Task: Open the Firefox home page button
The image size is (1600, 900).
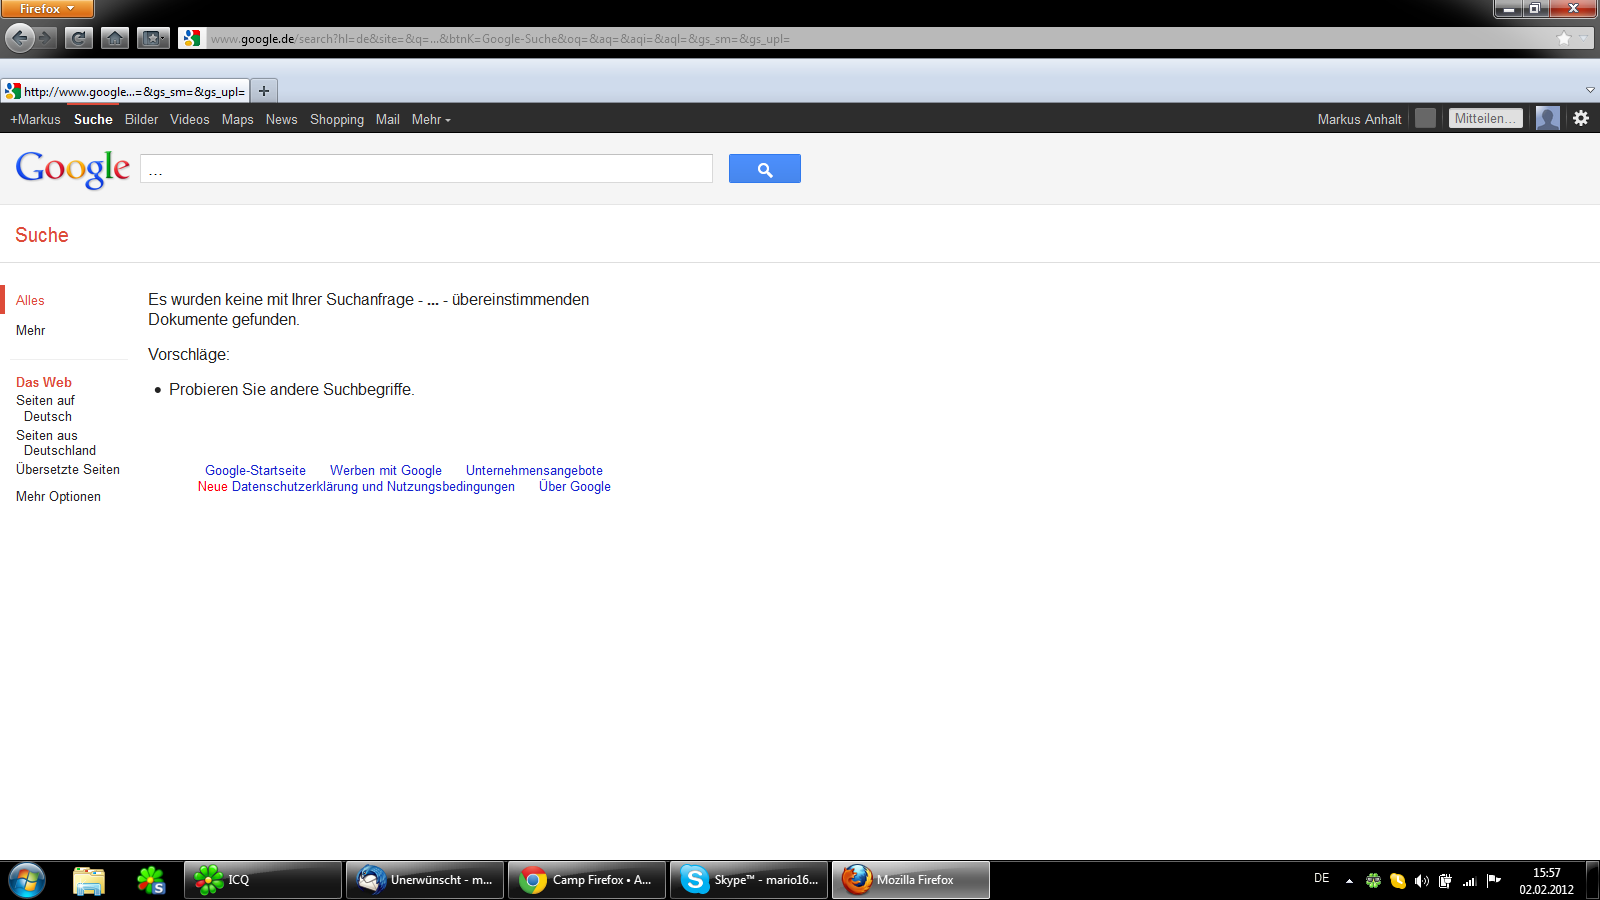Action: 115,38
